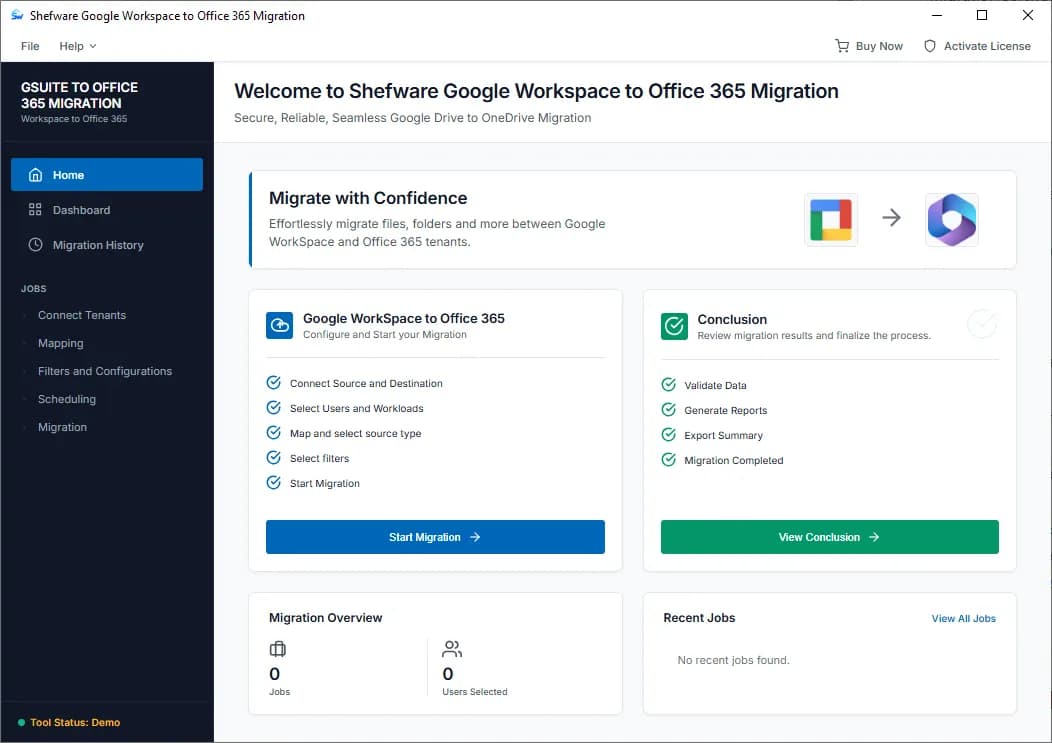Click the green View Conclusion button
This screenshot has height=743, width=1052.
829,537
